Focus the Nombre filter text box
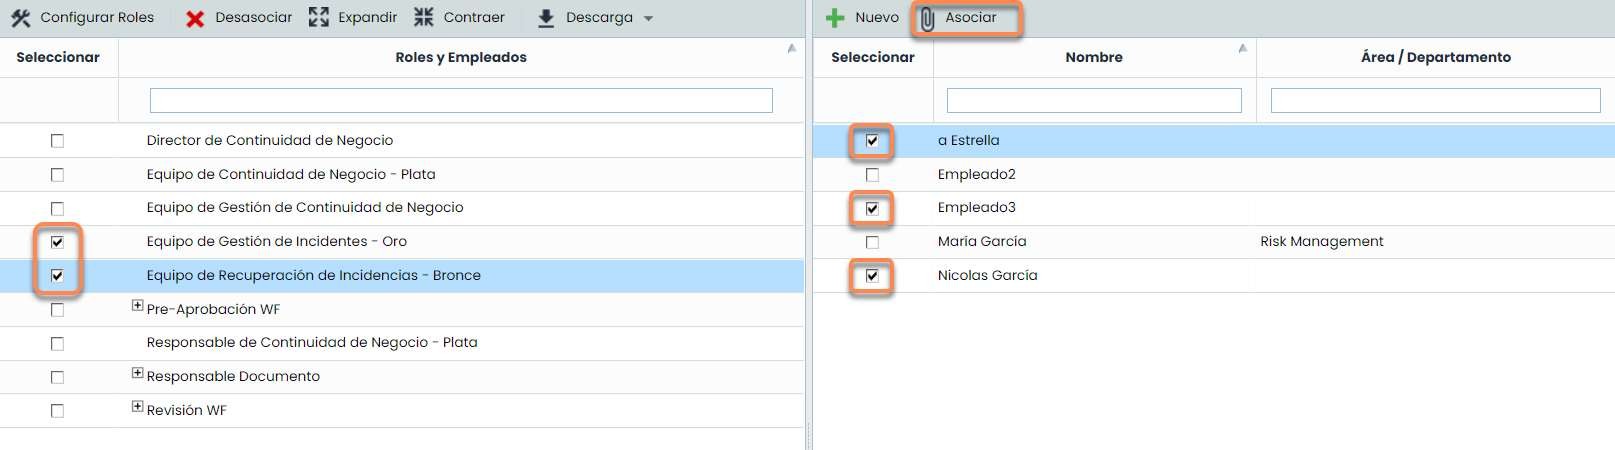Viewport: 1615px width, 450px height. pyautogui.click(x=1094, y=100)
